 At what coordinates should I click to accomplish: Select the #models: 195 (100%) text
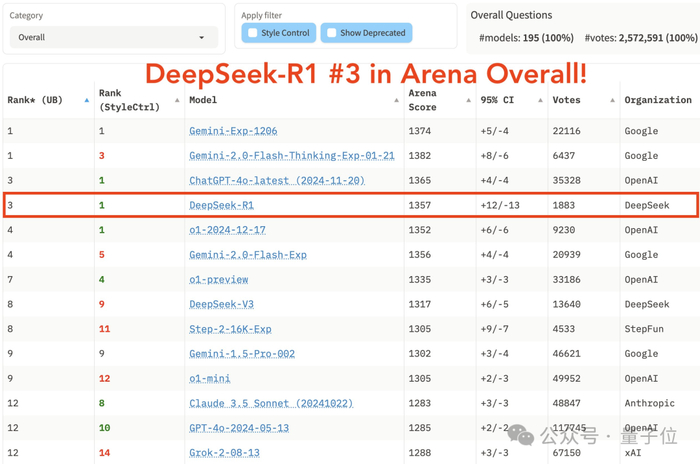coord(526,38)
